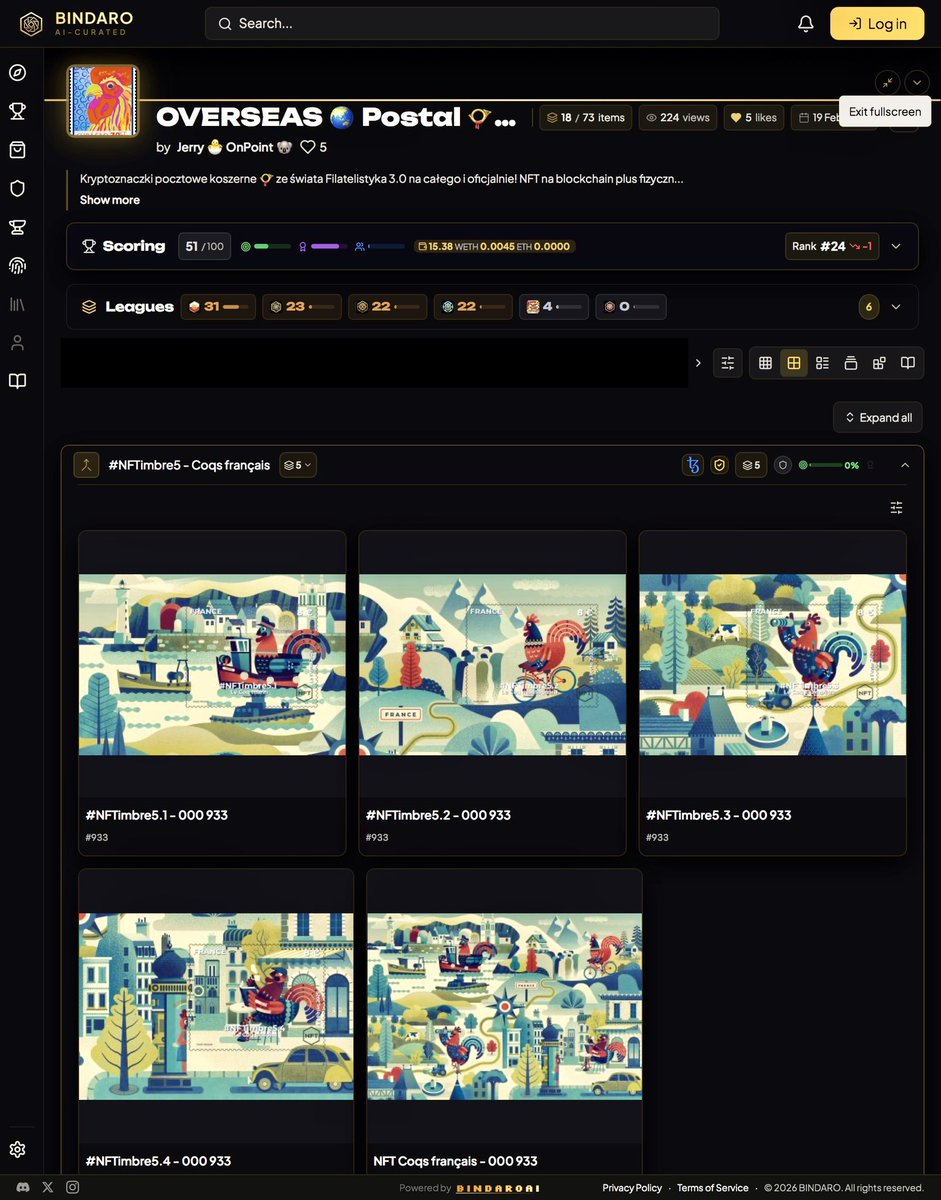Click the league badge showing 31

pos(218,307)
